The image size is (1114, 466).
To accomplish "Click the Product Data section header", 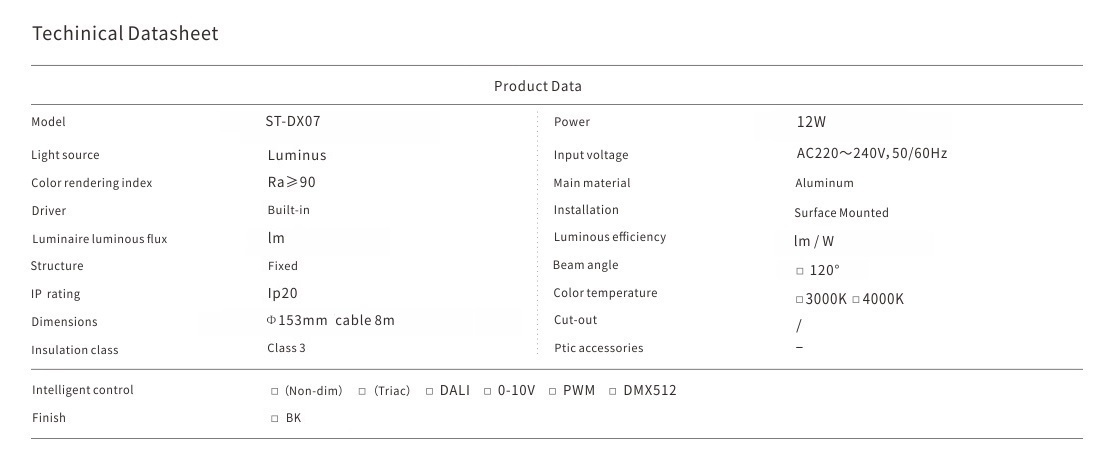I will (x=537, y=86).
